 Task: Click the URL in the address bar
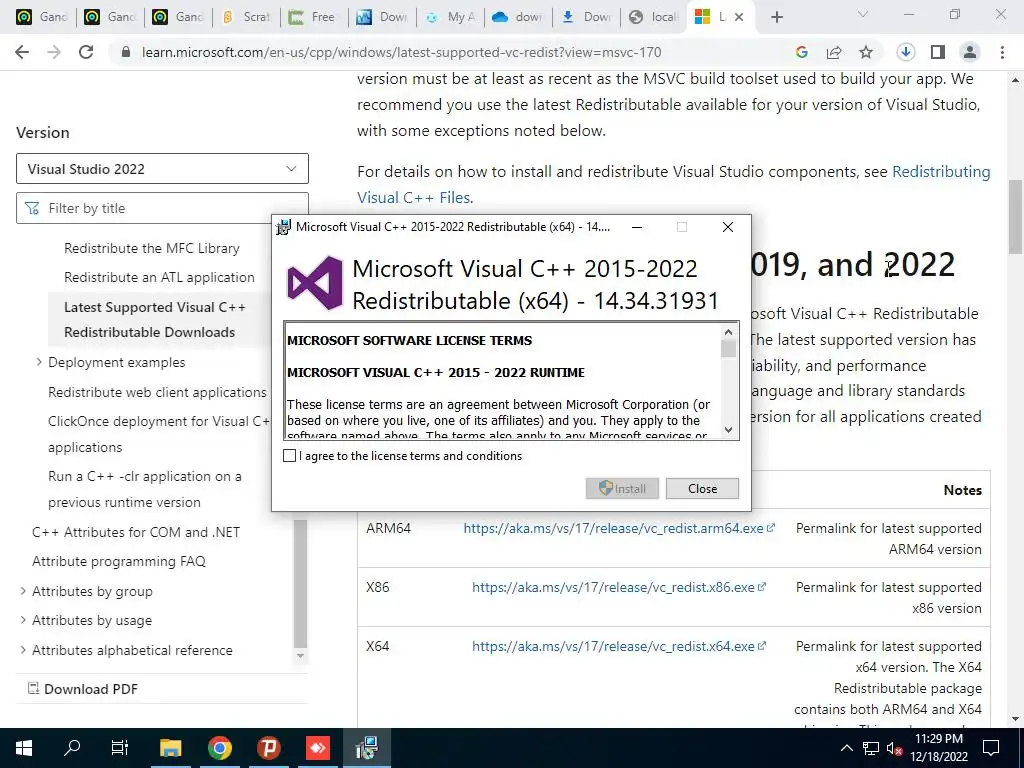402,52
